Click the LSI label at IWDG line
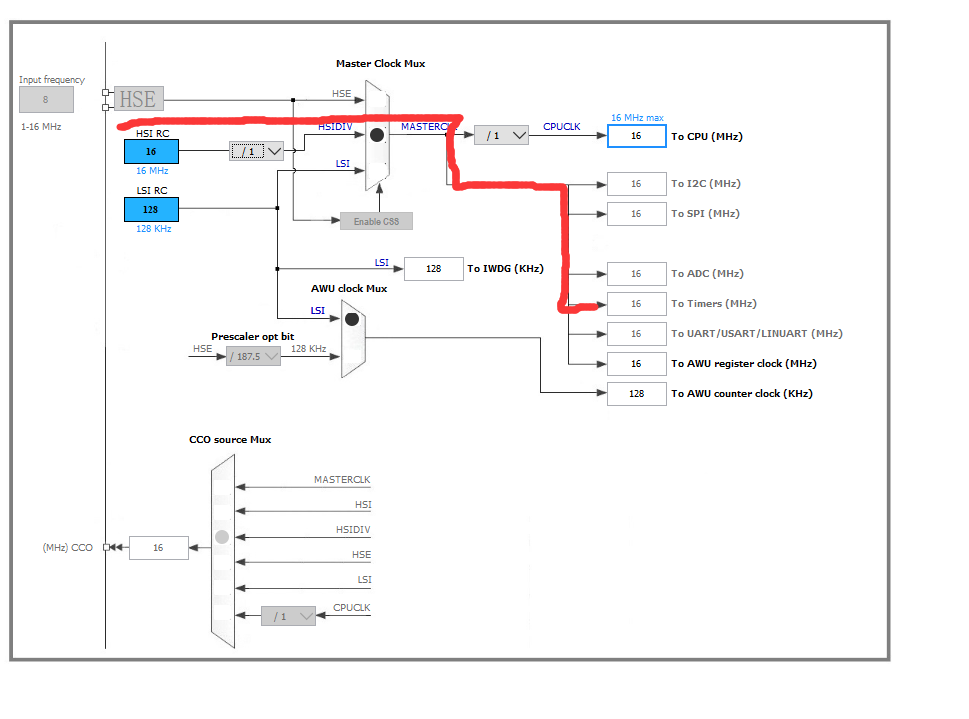 tap(382, 263)
